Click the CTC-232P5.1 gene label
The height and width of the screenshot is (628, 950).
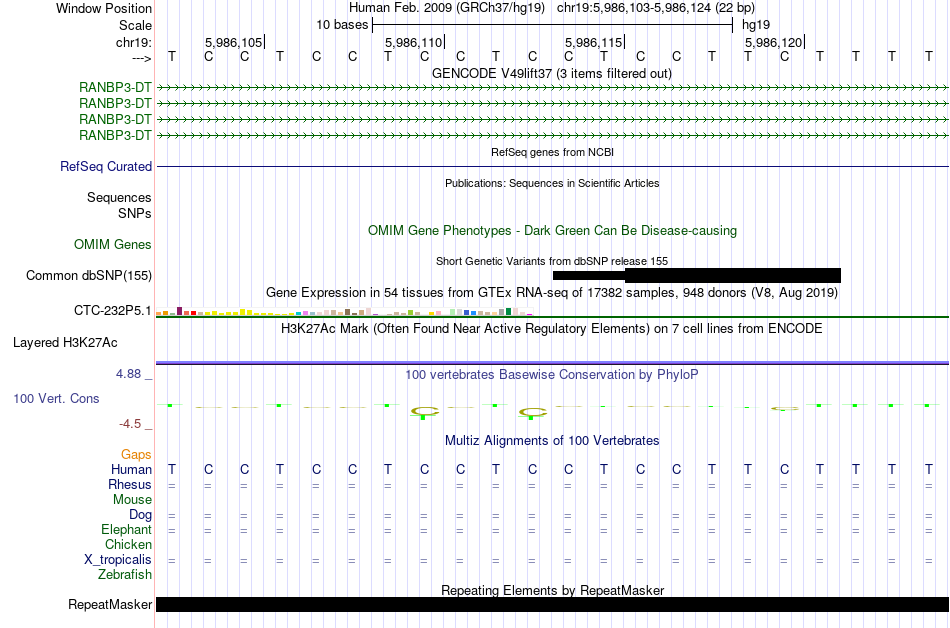point(113,311)
